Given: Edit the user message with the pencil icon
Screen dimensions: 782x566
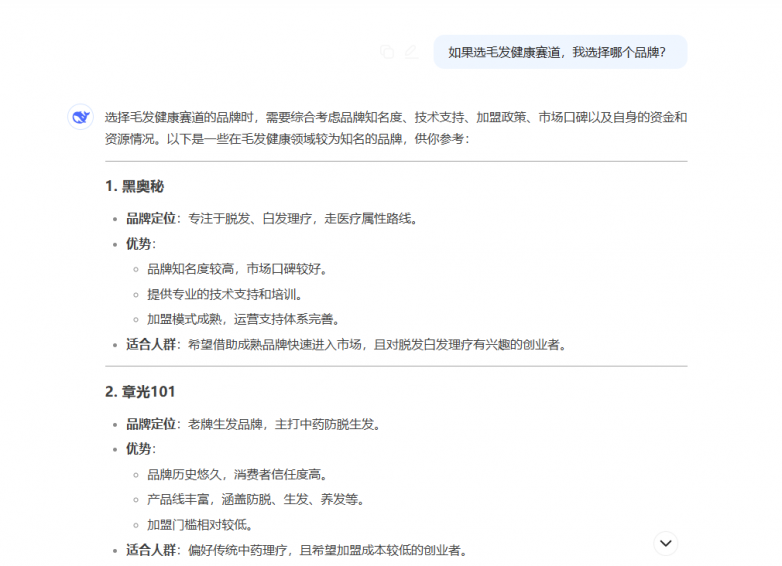Looking at the screenshot, I should pos(411,52).
